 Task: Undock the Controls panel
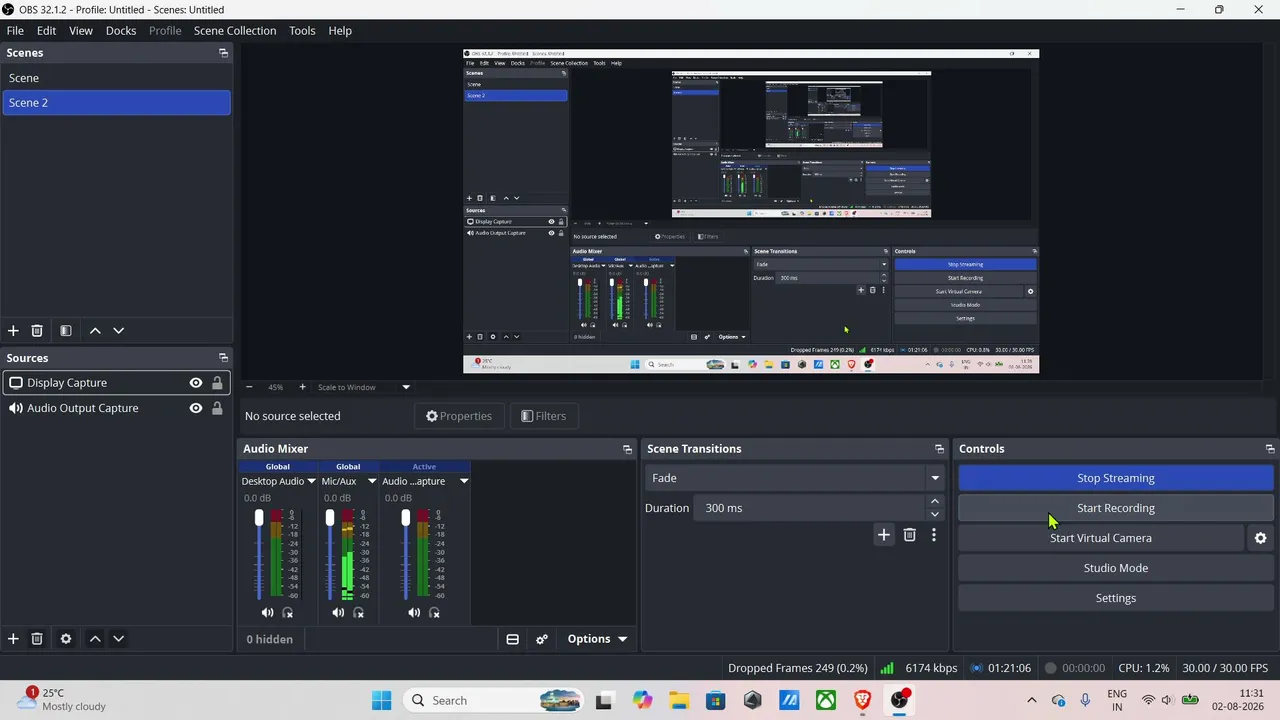[1270, 449]
